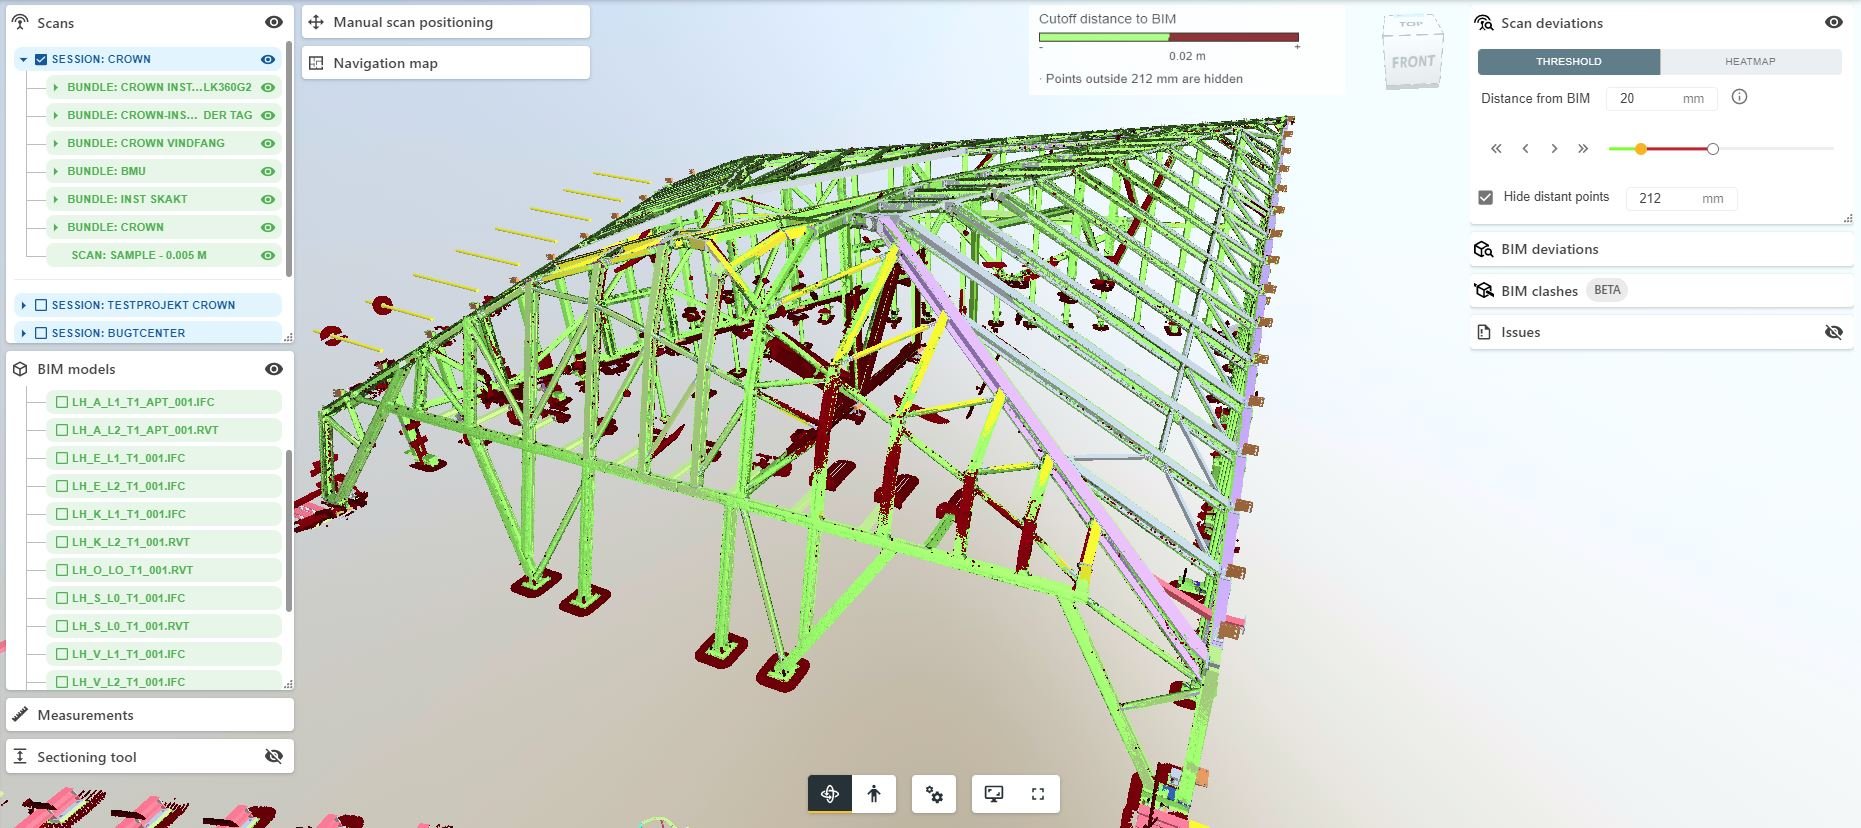Screen dimensions: 1861x828
Task: Click the screen display mode icon
Action: pos(994,794)
